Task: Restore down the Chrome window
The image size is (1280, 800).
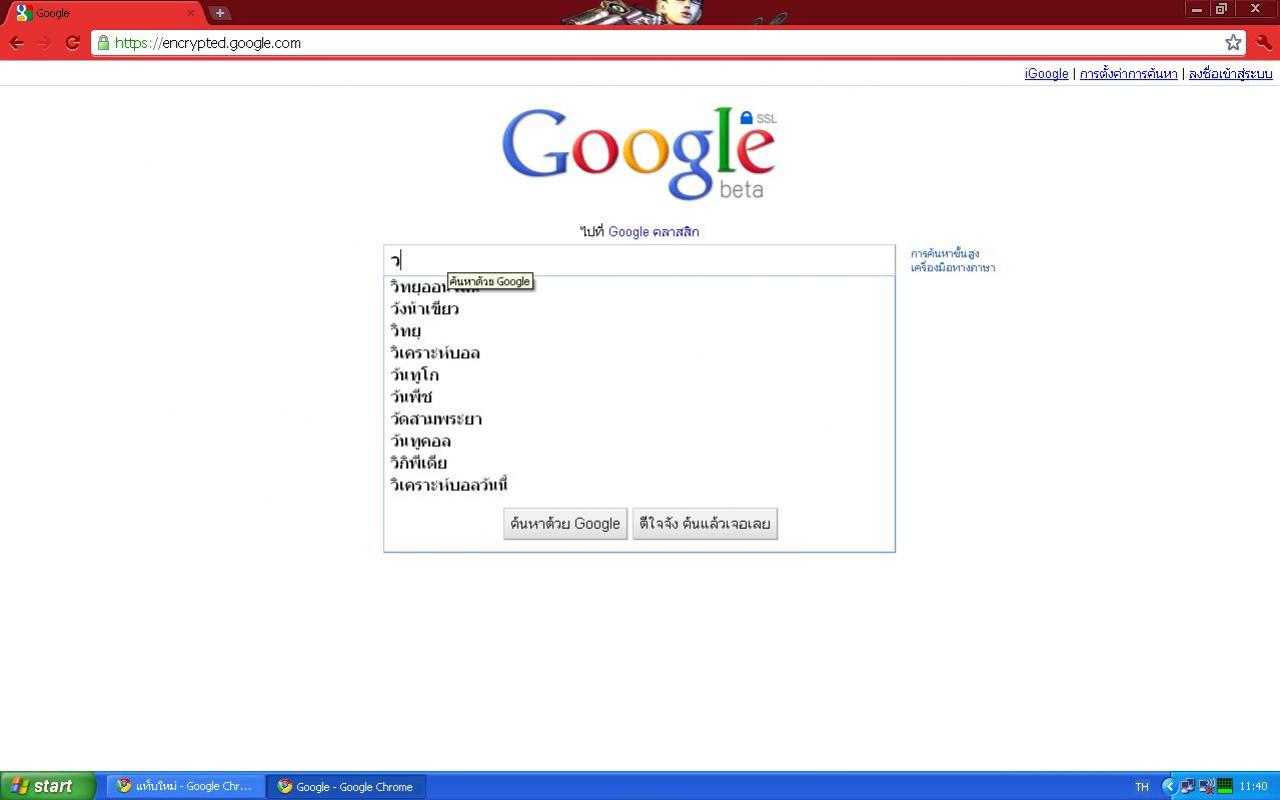Action: point(1221,9)
